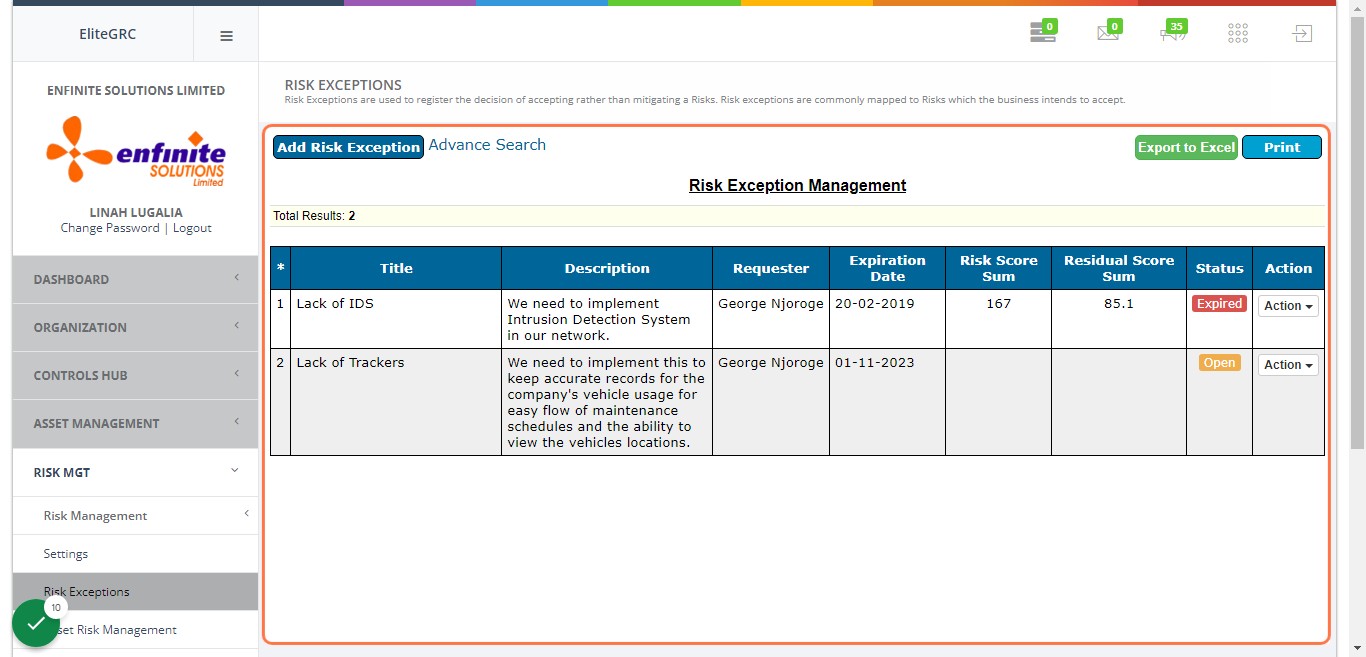Open the Settings submenu item
This screenshot has height=657, width=1366.
pos(135,554)
